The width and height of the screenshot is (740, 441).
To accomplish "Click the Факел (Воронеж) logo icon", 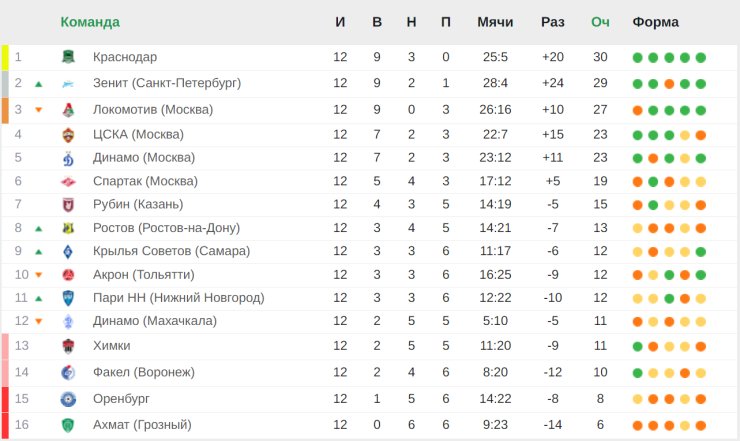I will 68,373.
